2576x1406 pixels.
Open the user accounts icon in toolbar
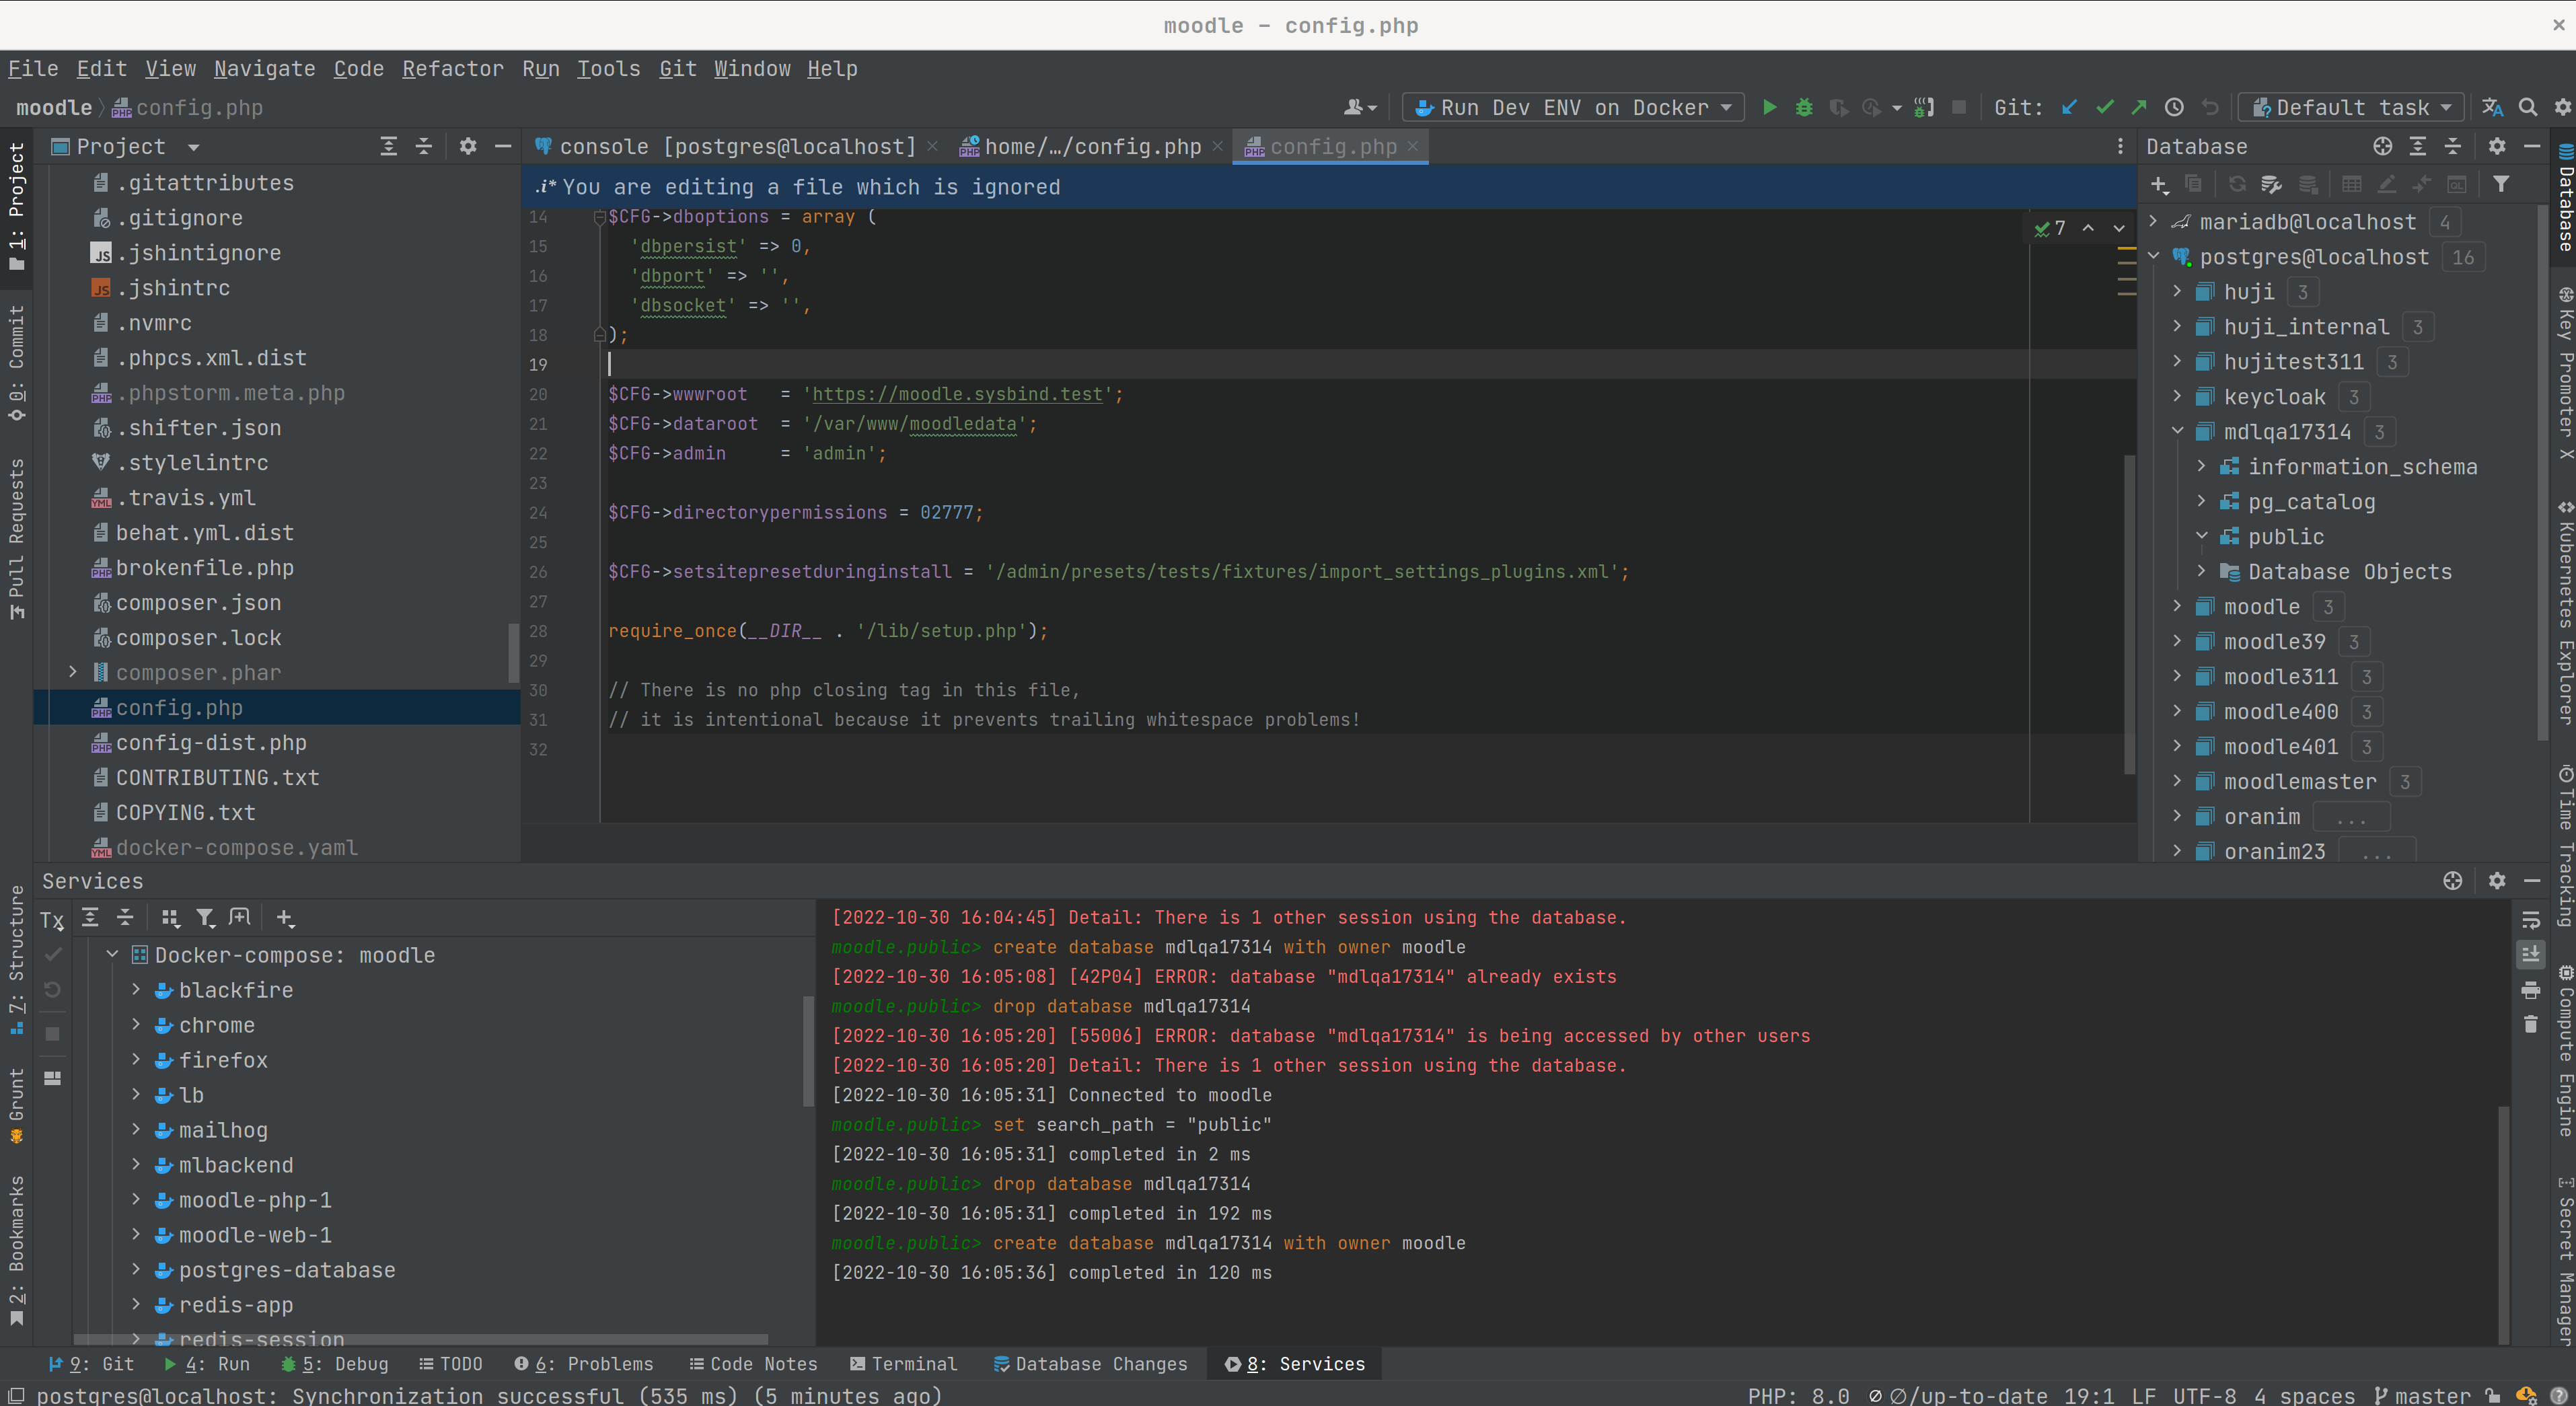click(x=1360, y=107)
